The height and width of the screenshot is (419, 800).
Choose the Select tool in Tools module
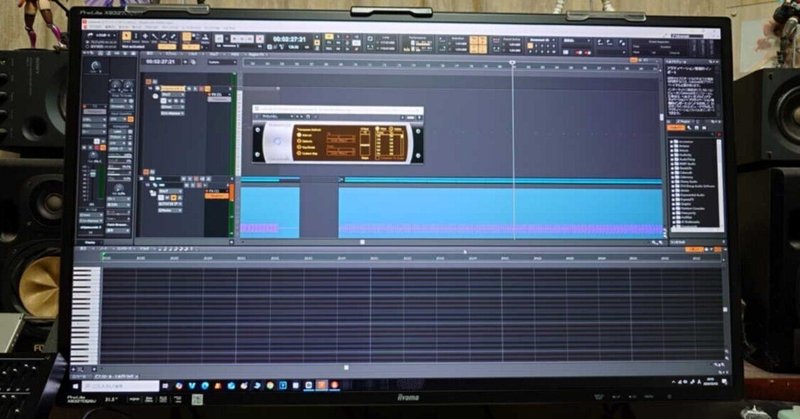tap(136, 36)
